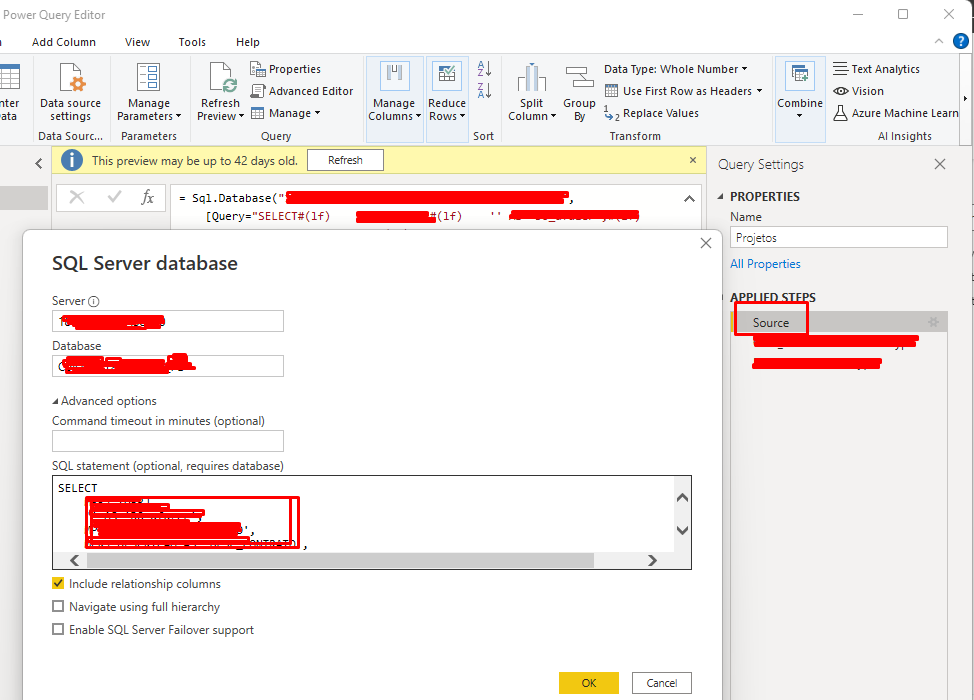Close the SQL Server database dialog
This screenshot has width=974, height=700.
pyautogui.click(x=706, y=243)
